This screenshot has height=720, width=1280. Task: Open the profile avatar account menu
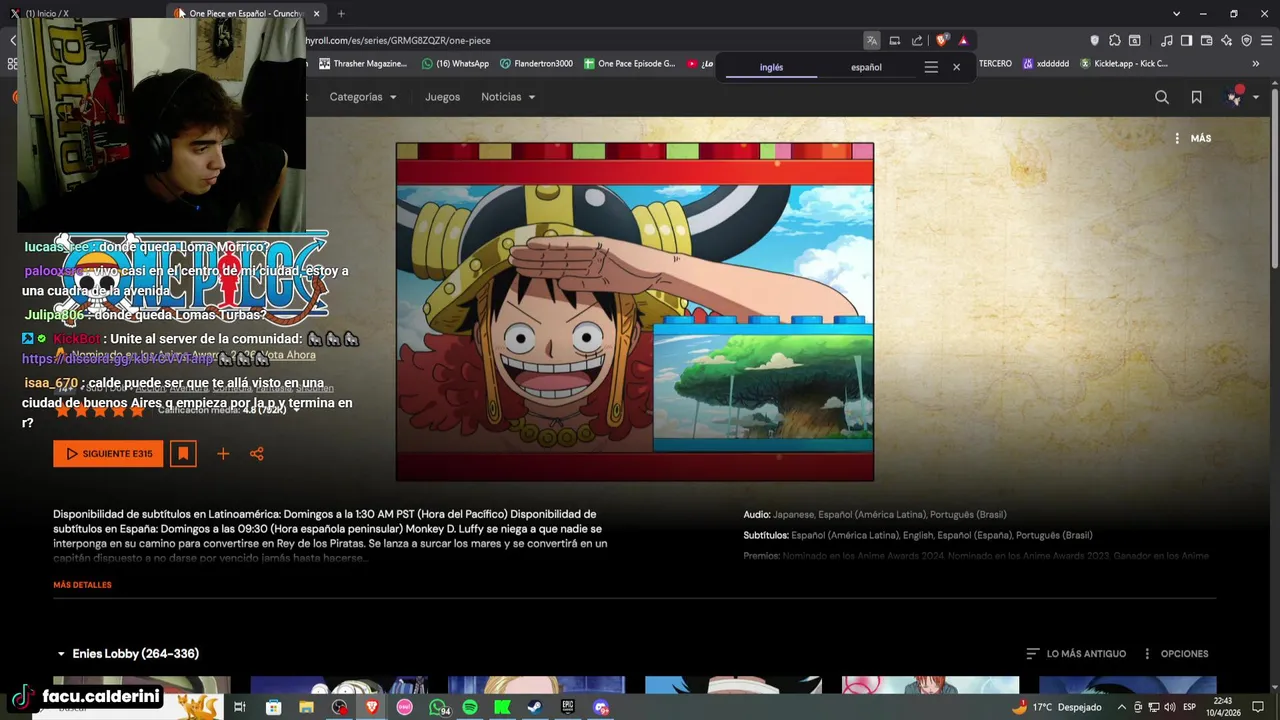tap(1241, 97)
